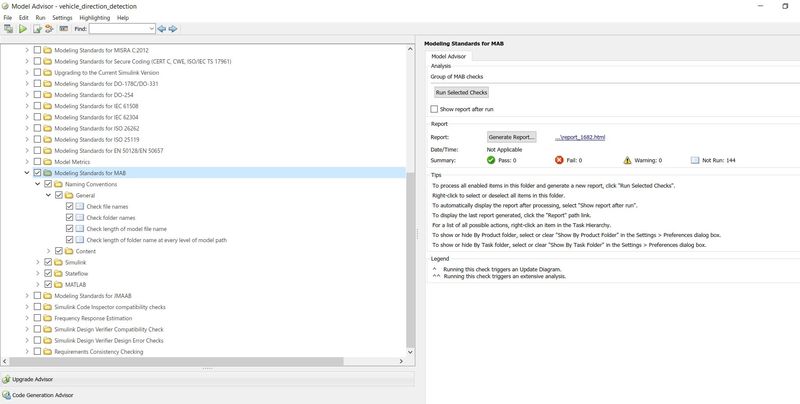This screenshot has height=404, width=800.
Task: Uncheck Modeling Standards for MAB checkbox
Action: coord(37,173)
